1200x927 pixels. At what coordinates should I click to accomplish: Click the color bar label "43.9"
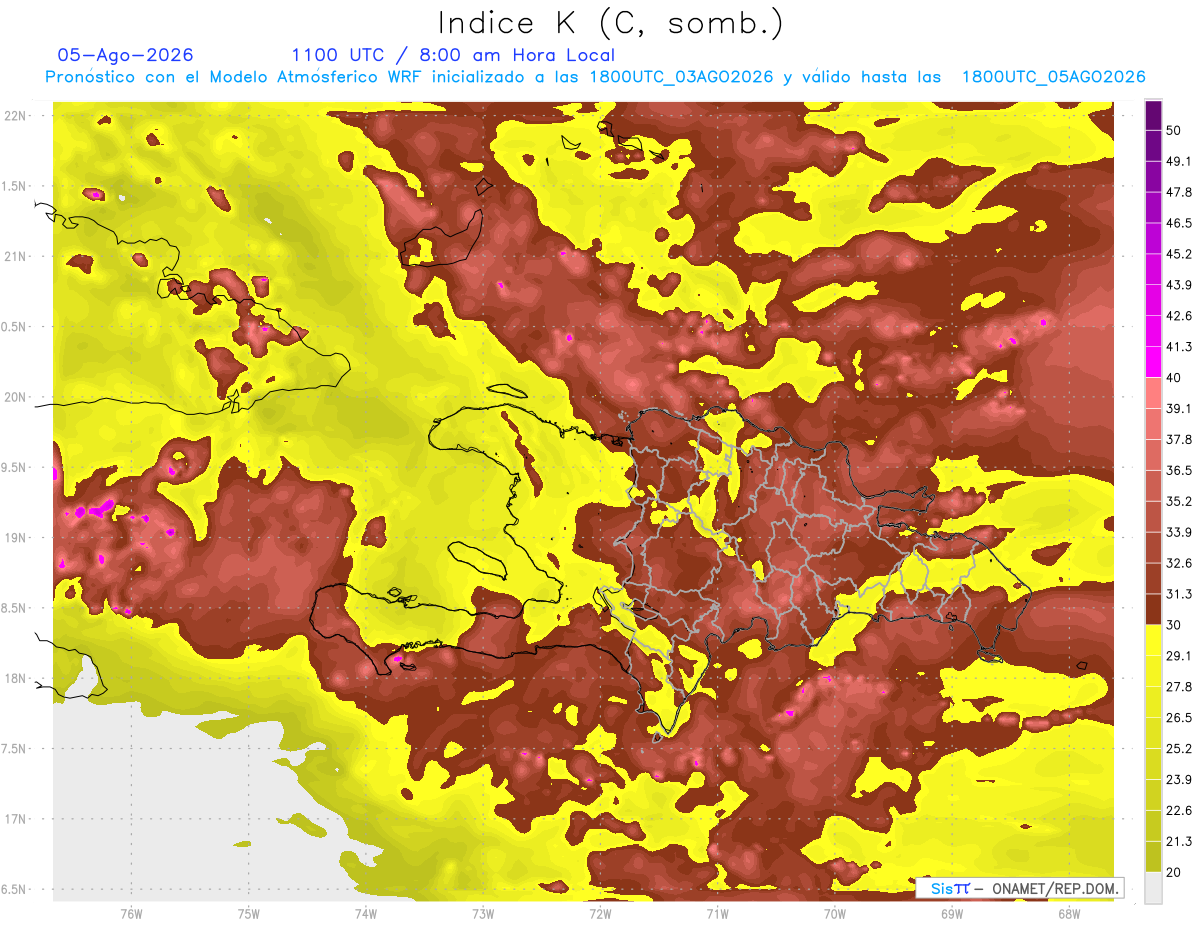(1179, 285)
